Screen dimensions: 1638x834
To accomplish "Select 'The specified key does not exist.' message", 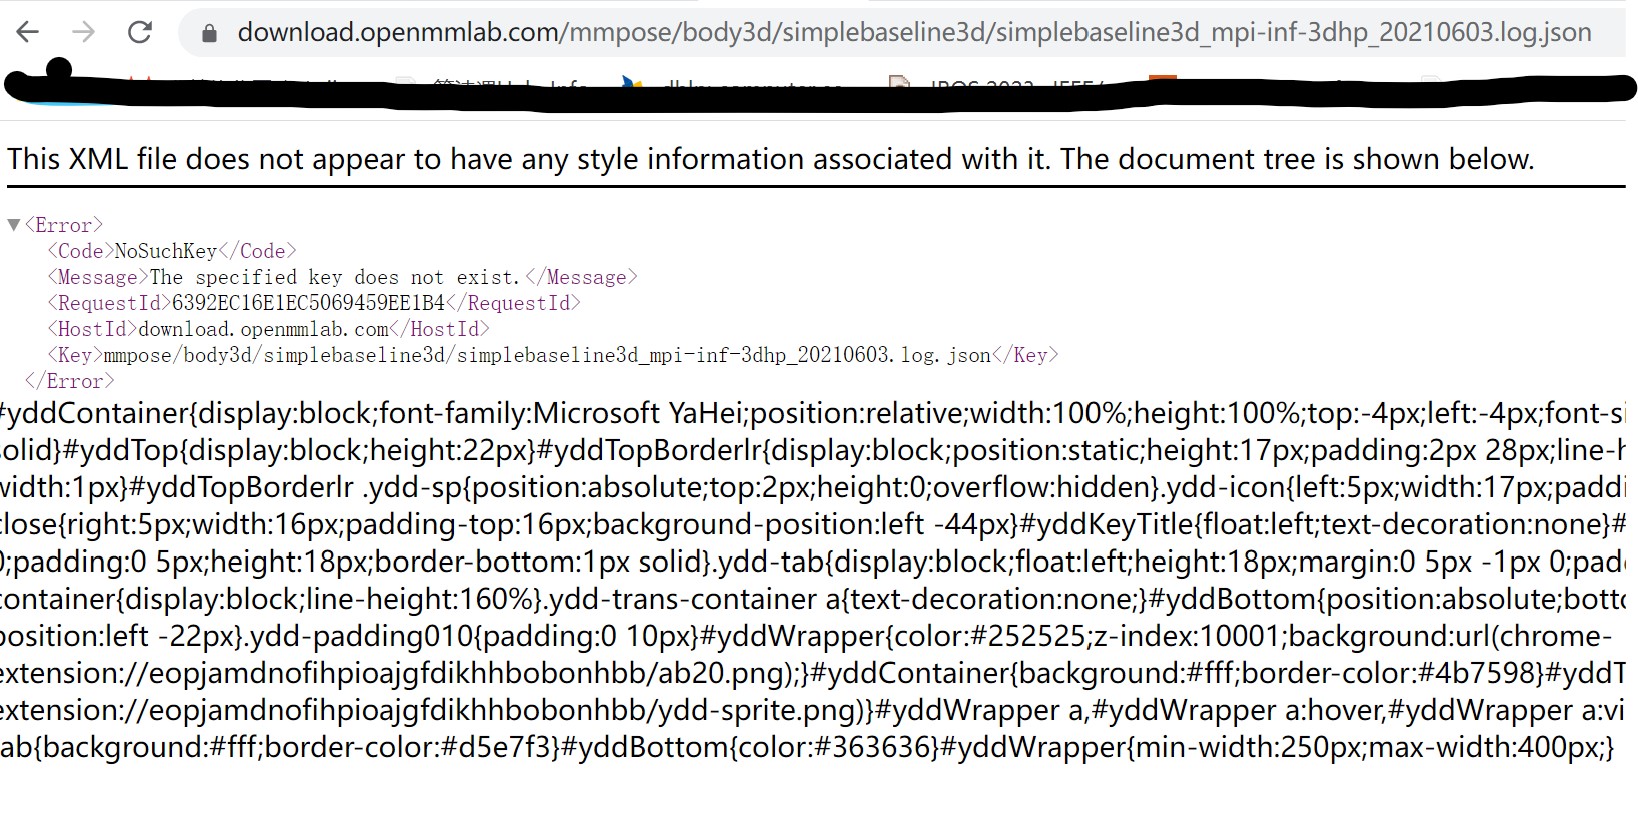I will click(335, 277).
